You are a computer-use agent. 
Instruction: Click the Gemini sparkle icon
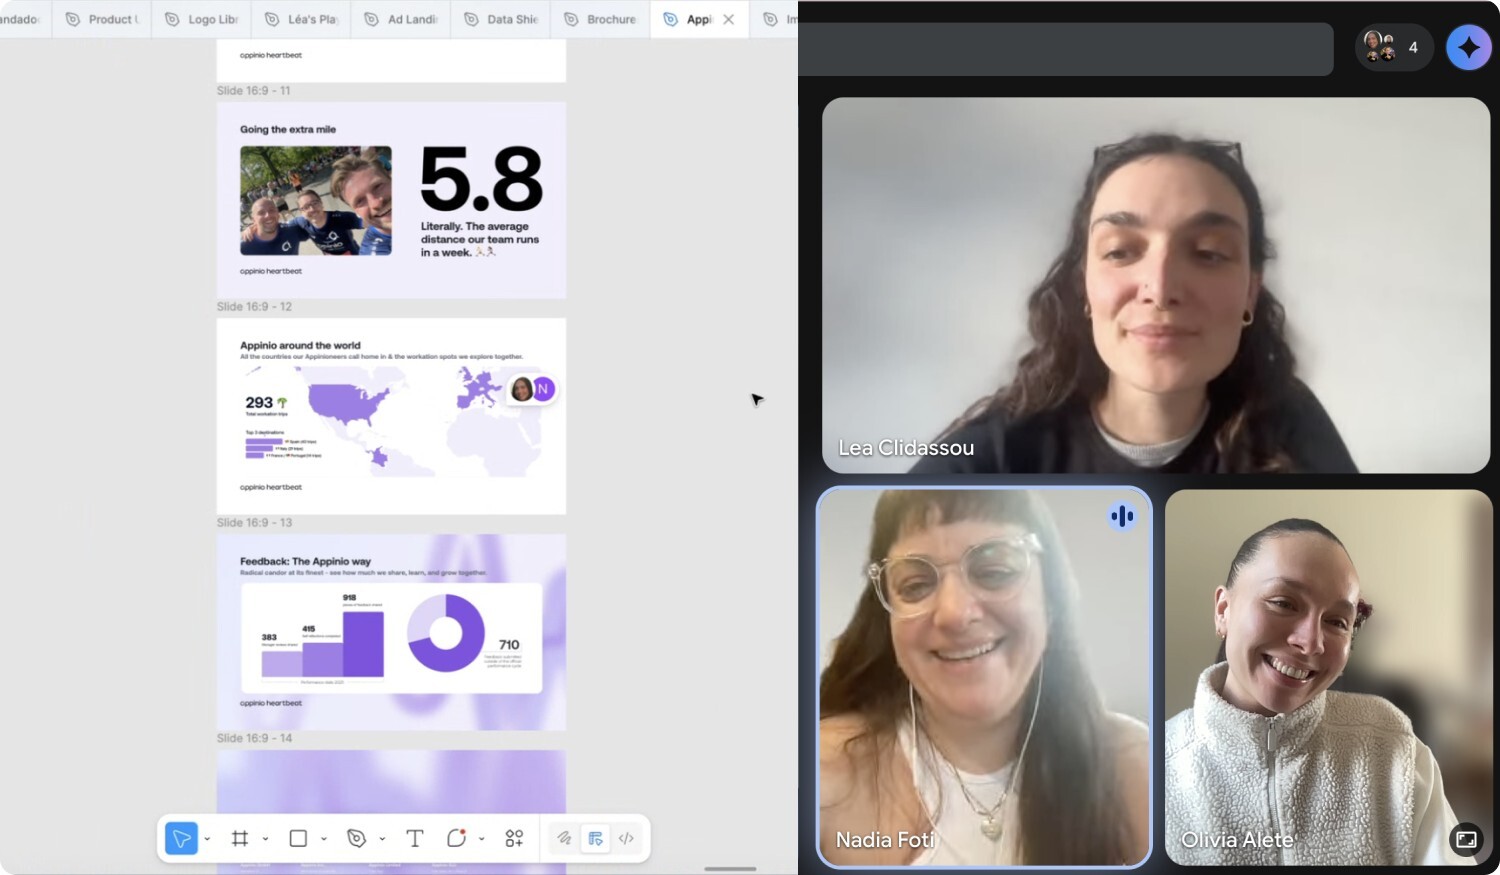coord(1468,47)
